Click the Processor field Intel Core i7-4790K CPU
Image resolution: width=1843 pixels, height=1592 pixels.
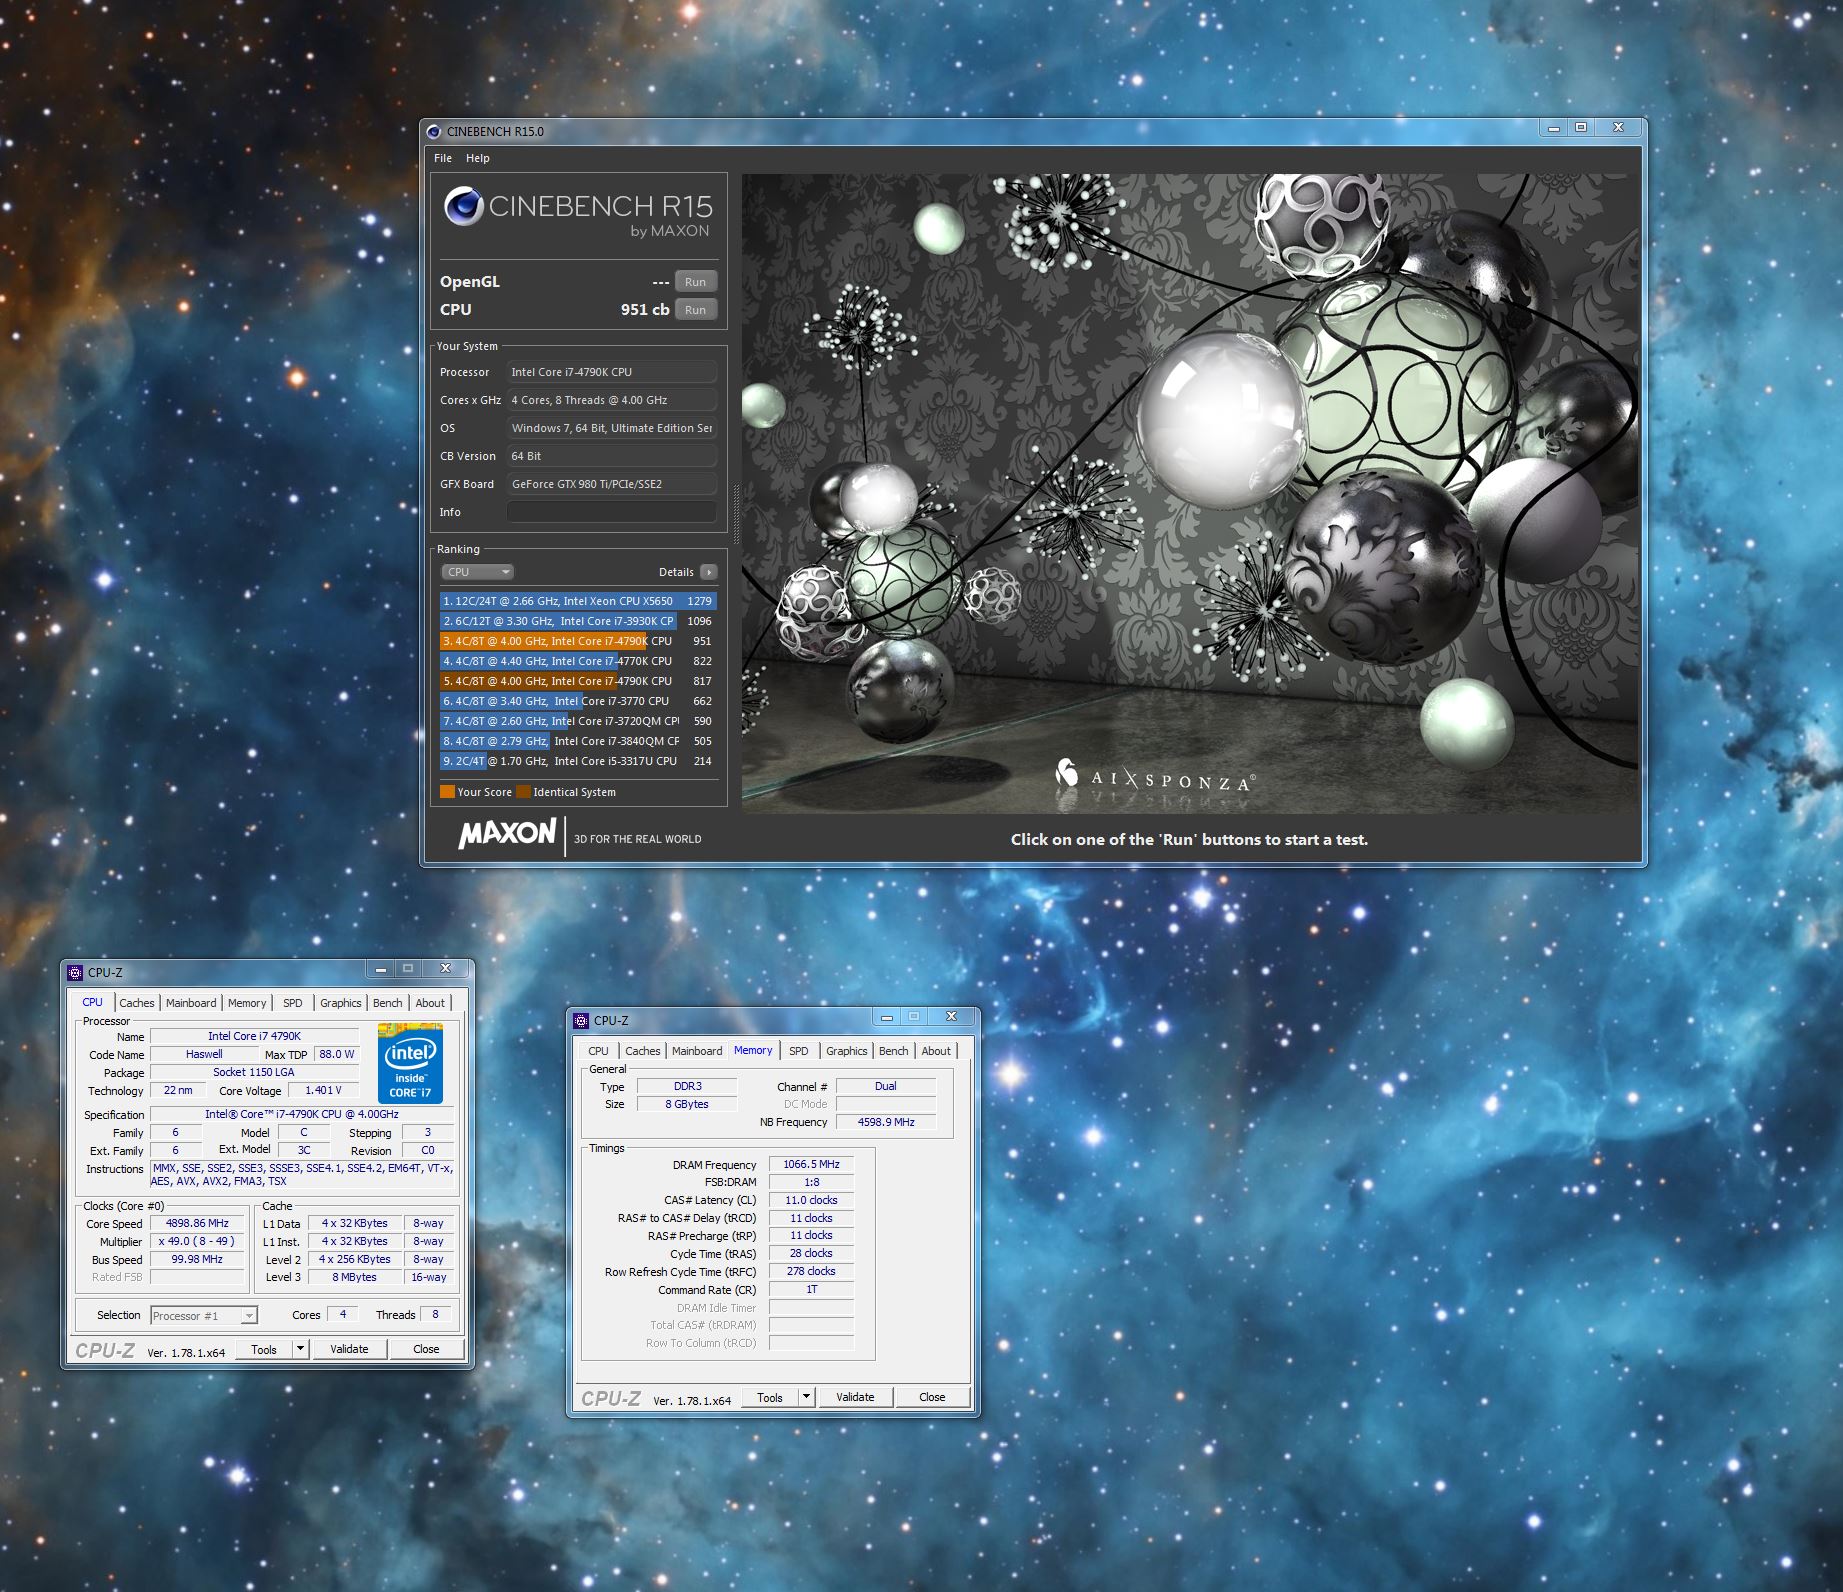click(612, 372)
